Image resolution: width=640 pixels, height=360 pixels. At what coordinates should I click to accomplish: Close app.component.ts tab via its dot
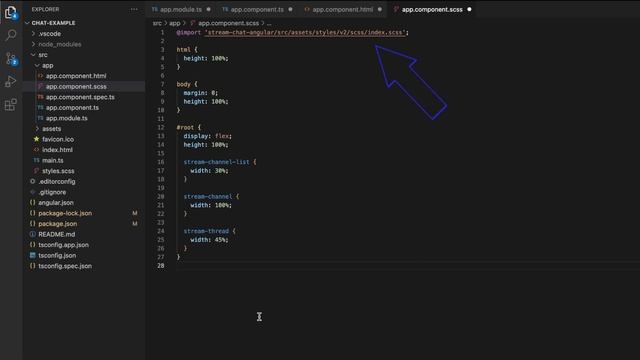click(290, 9)
